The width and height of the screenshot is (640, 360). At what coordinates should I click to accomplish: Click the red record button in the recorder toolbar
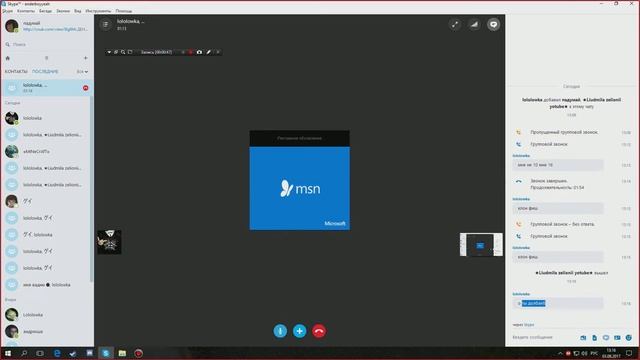click(190, 52)
